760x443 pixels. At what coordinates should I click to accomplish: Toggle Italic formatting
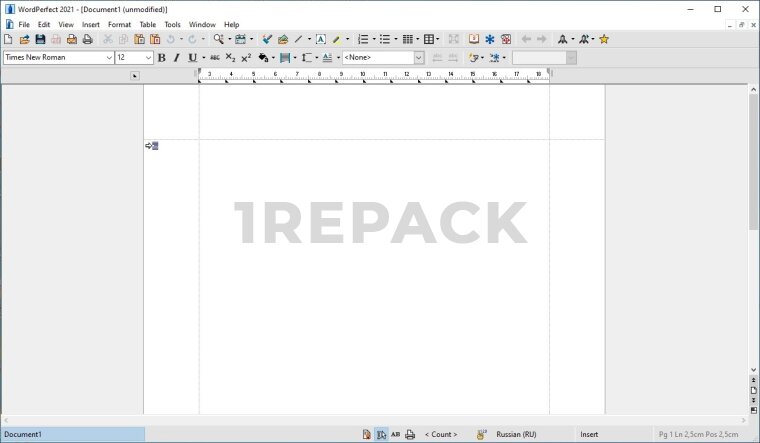click(176, 58)
